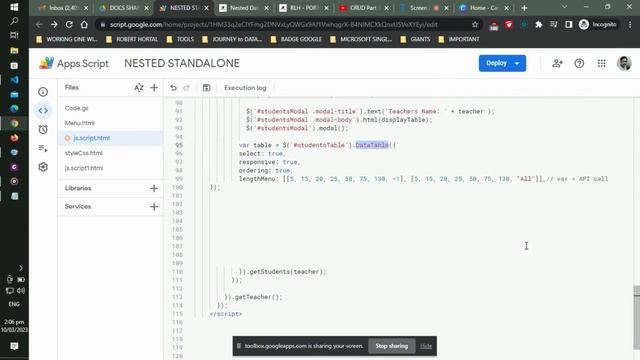Reload the page in browser
This screenshot has height=360, width=640.
coord(69,24)
